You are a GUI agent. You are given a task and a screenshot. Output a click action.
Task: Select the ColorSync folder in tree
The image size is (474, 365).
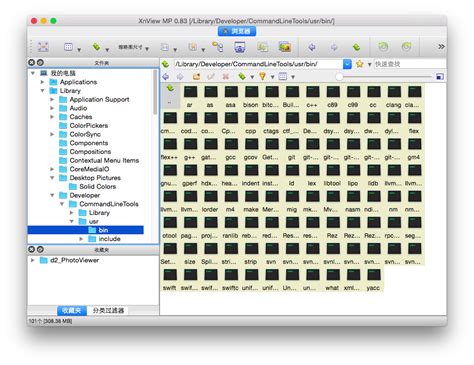pos(85,134)
